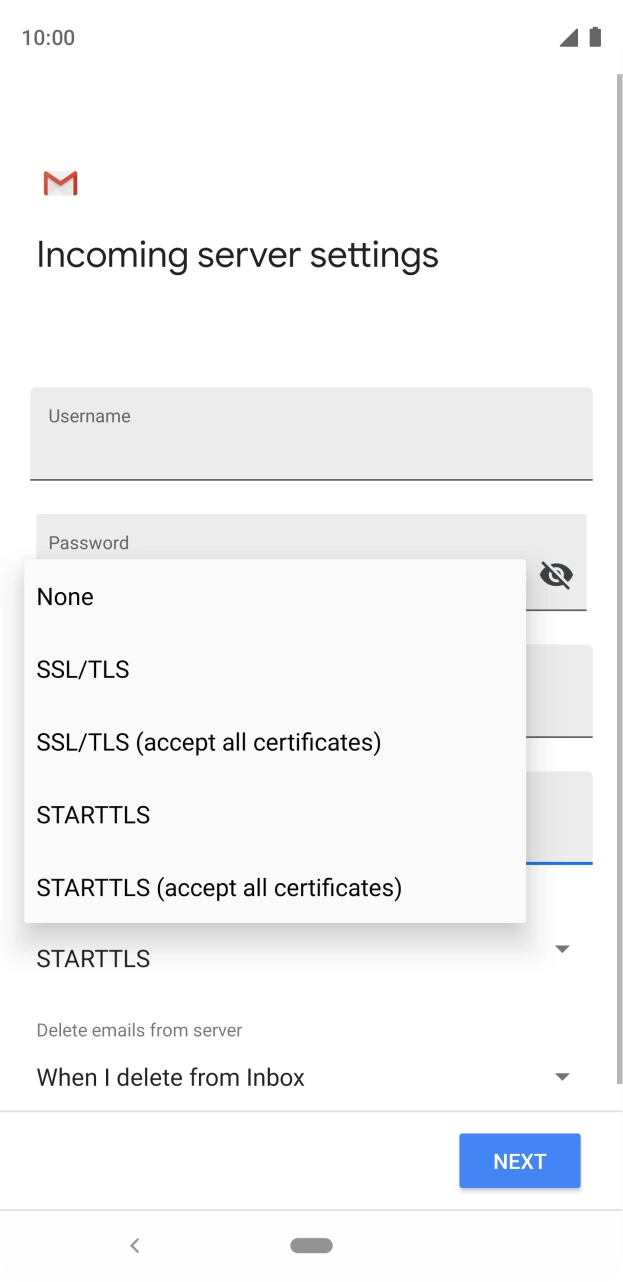Open the security type dropdown arrow
The width and height of the screenshot is (623, 1282).
(562, 949)
